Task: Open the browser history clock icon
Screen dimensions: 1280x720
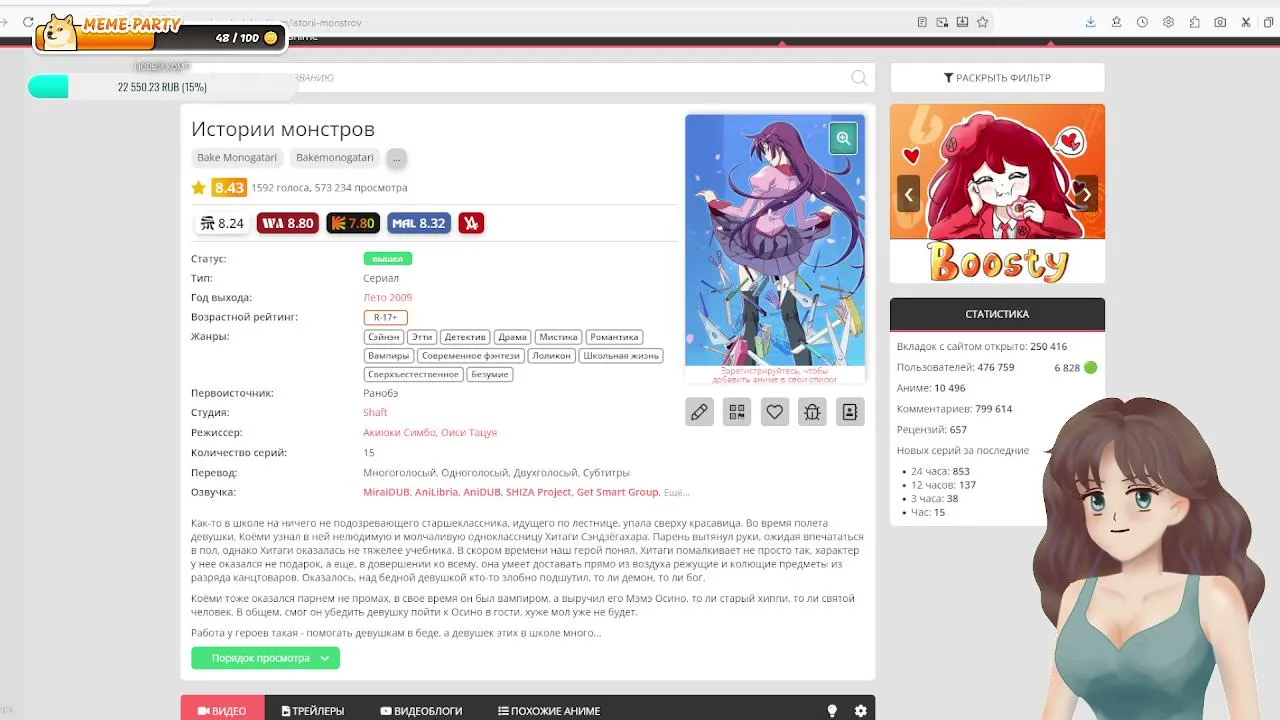Action: [x=1142, y=22]
